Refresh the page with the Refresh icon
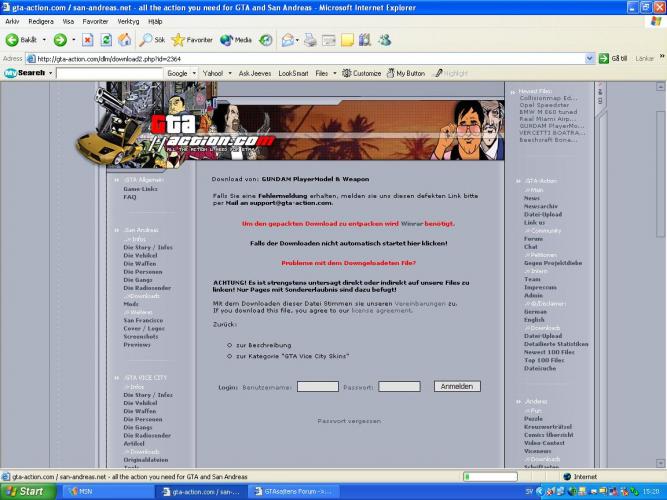The image size is (667, 500). click(x=106, y=40)
